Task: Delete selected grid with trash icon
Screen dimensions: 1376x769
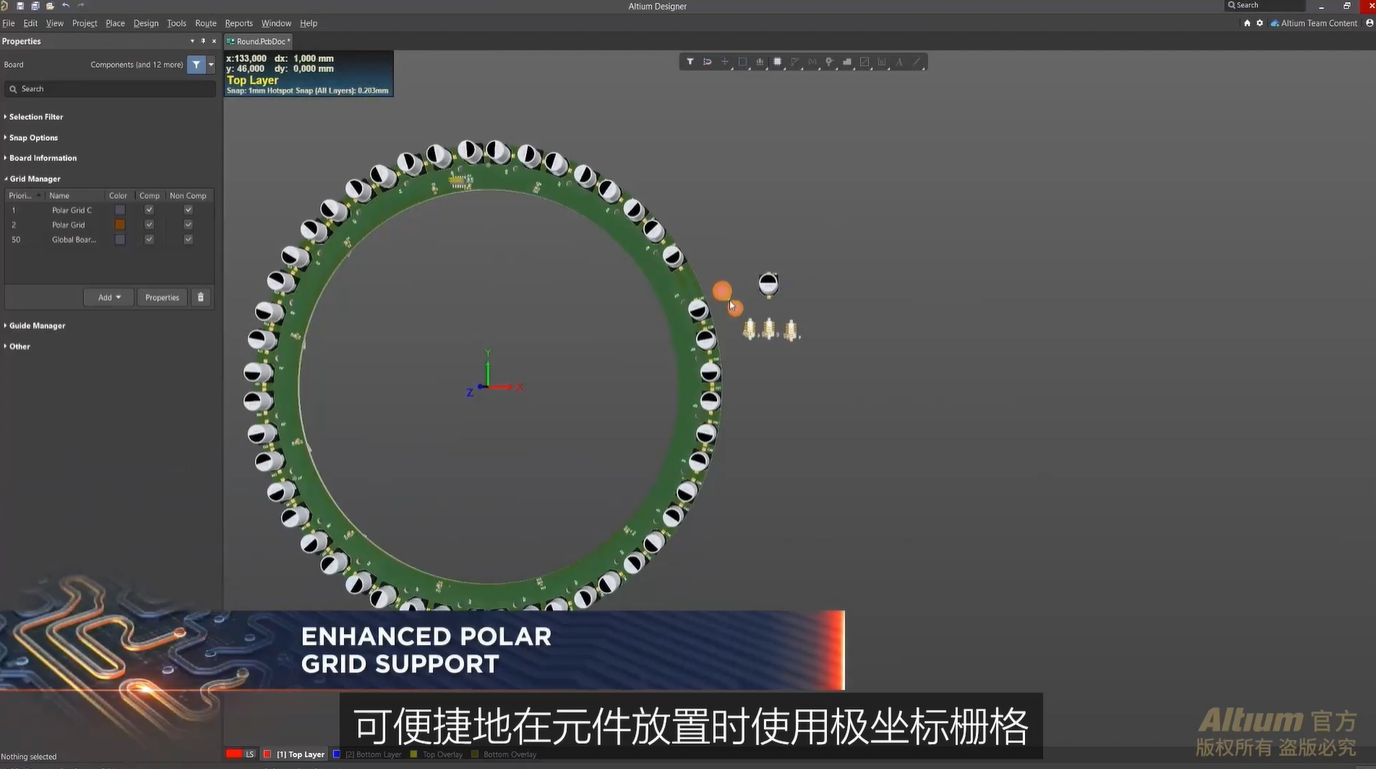Action: pyautogui.click(x=200, y=297)
